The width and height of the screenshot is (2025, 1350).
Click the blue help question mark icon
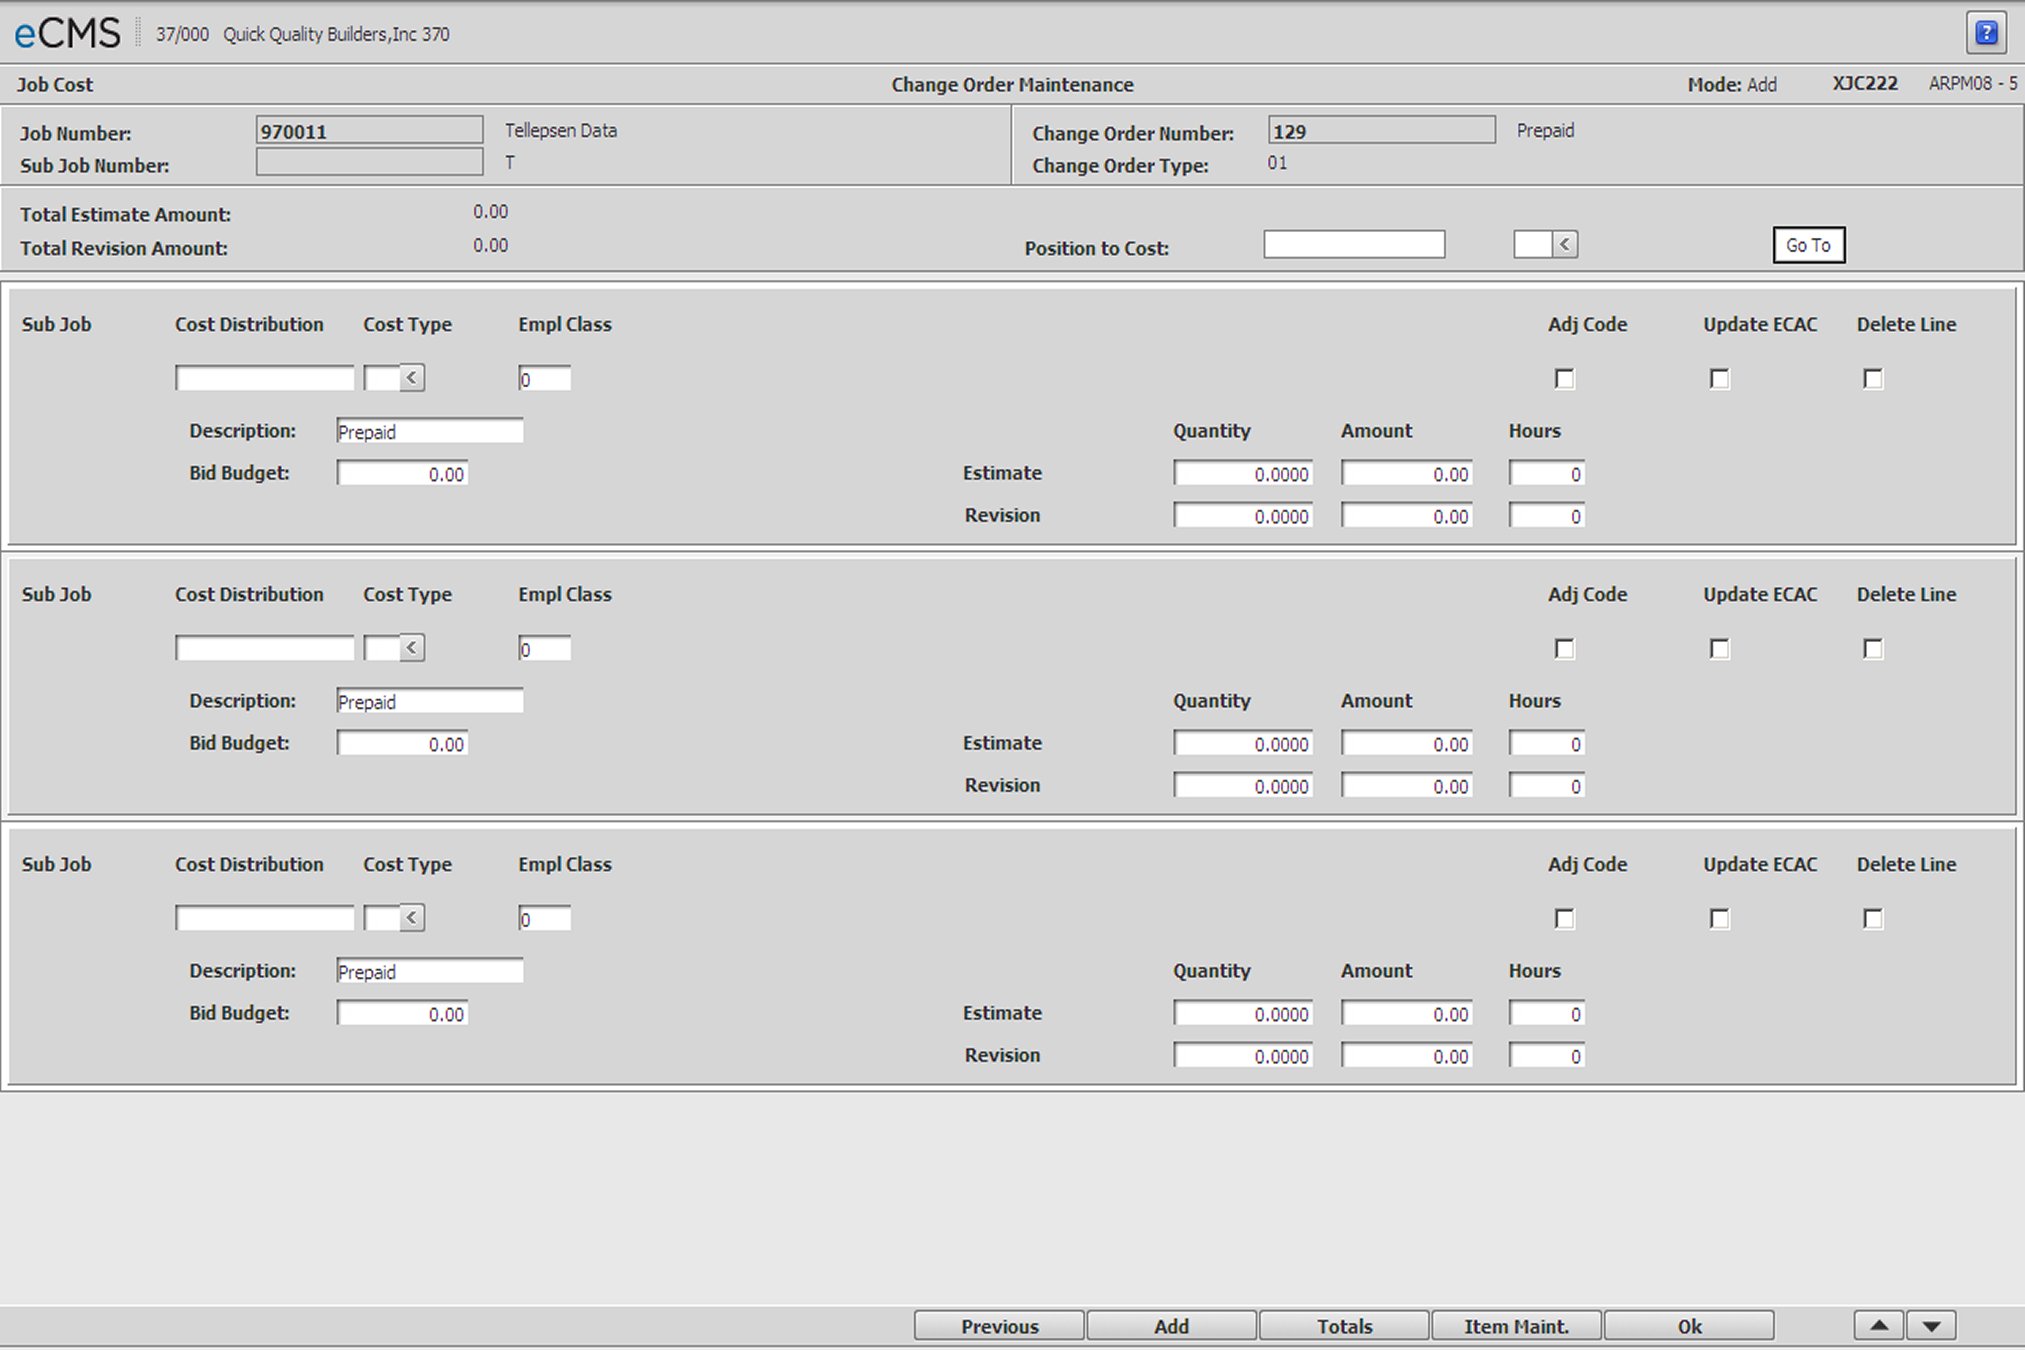(x=1986, y=33)
